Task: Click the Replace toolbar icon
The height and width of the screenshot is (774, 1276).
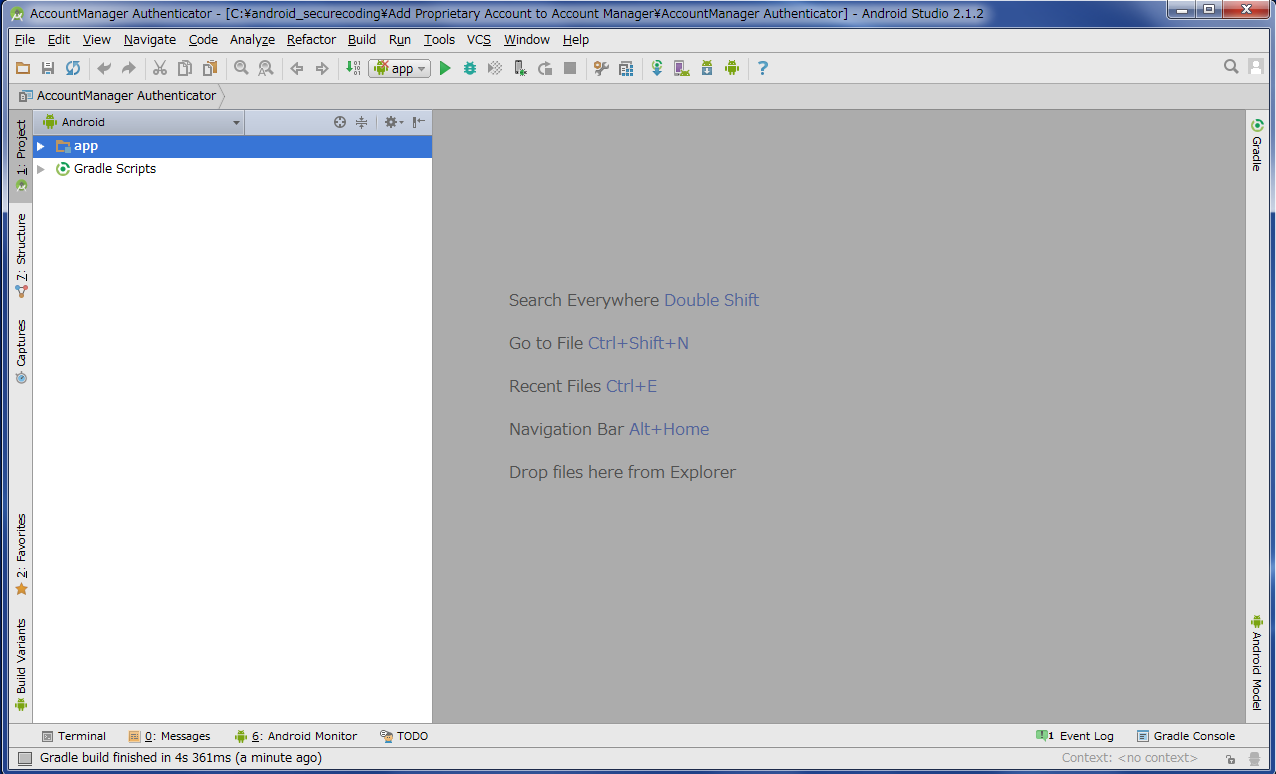Action: [x=266, y=68]
